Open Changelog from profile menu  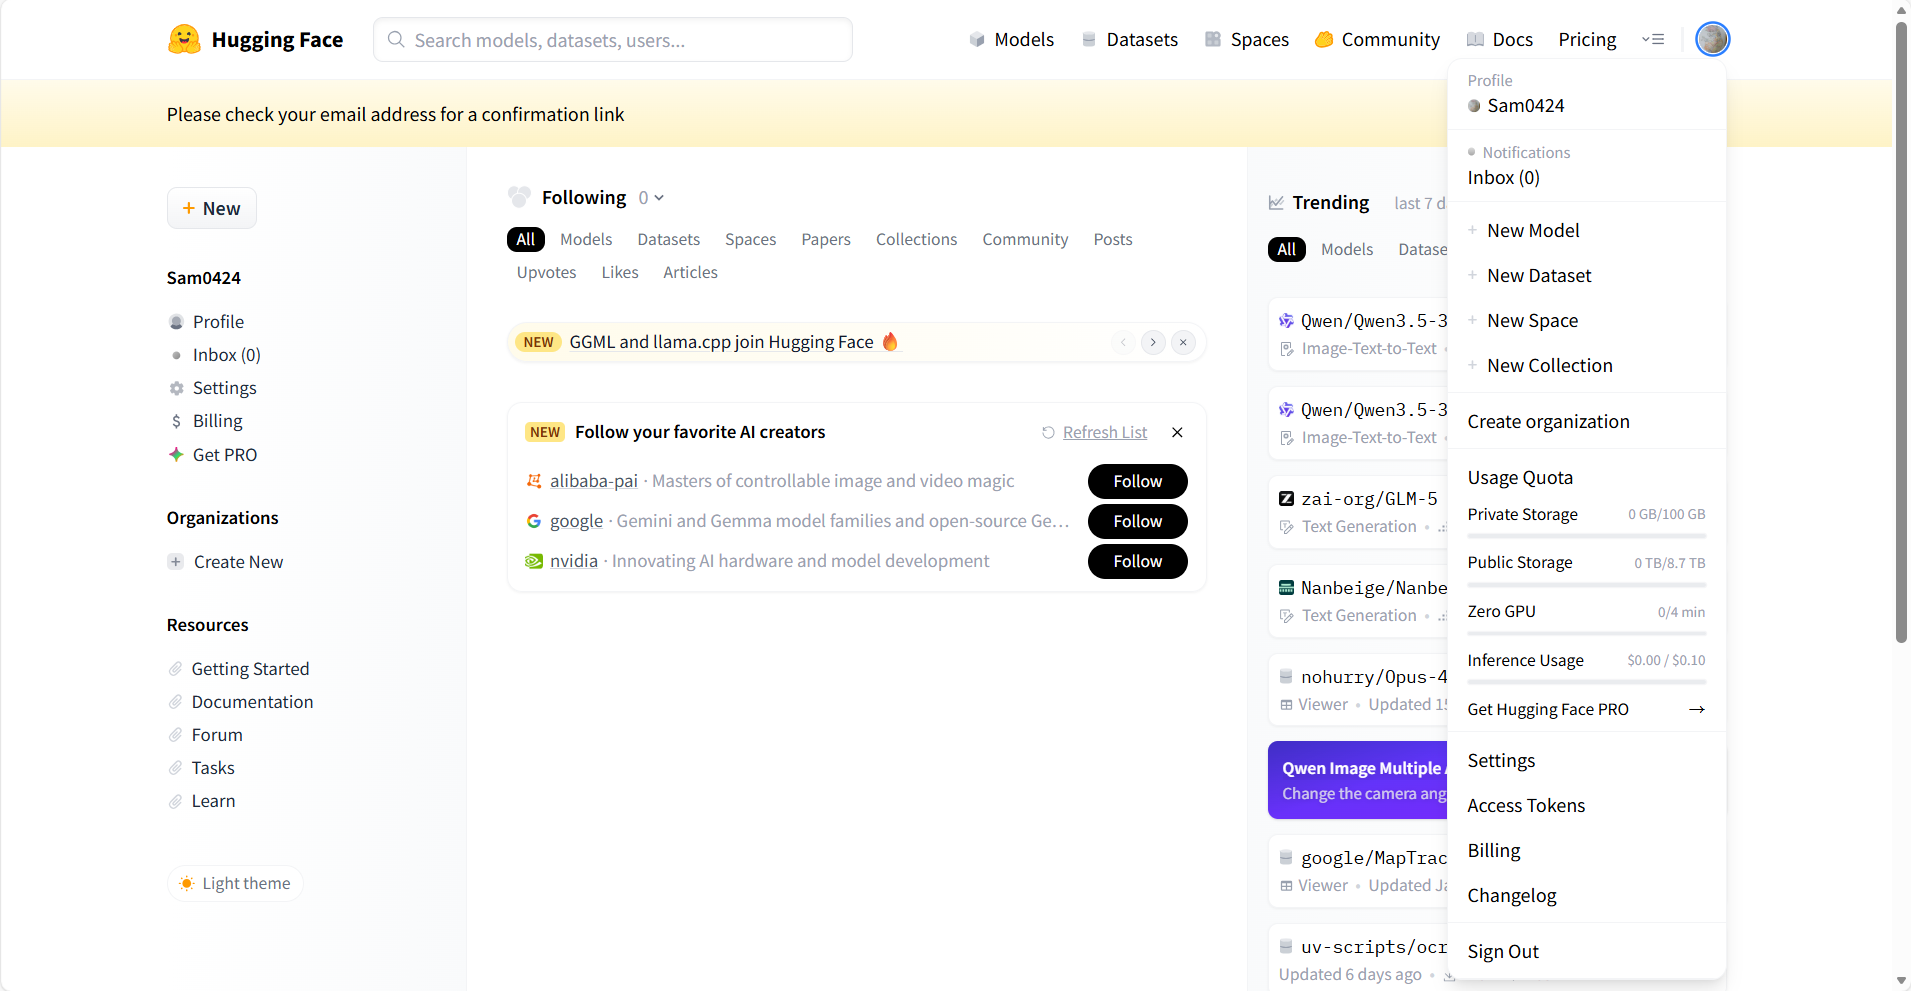(1587, 896)
